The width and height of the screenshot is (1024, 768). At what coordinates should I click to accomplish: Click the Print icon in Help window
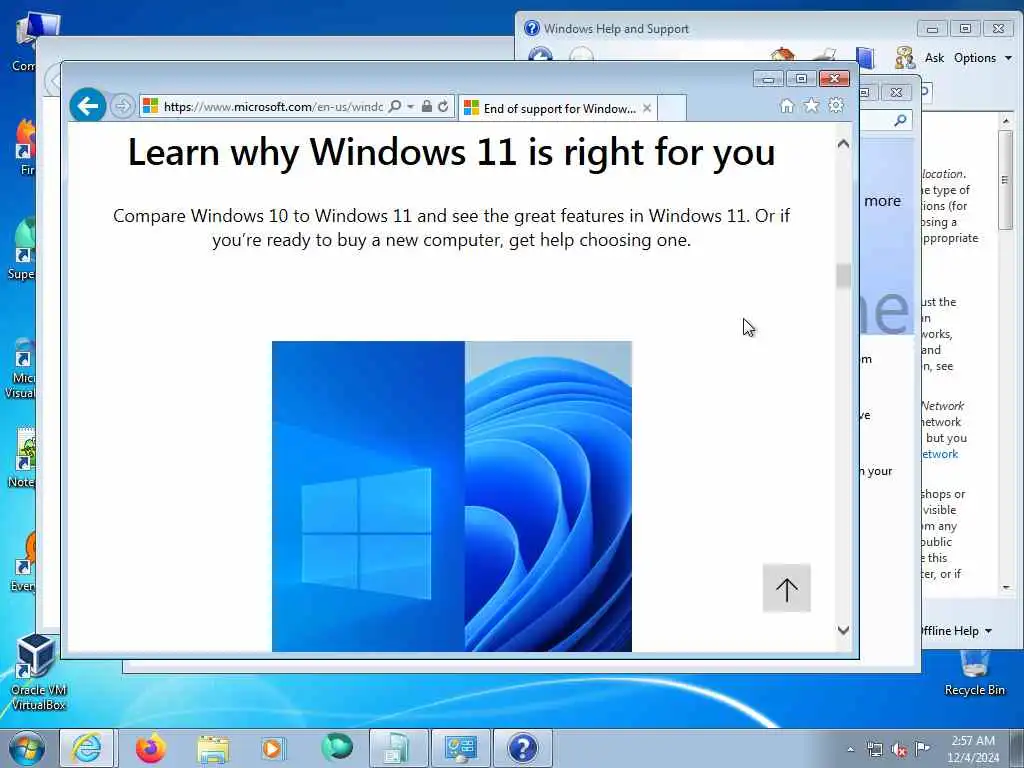tap(825, 55)
